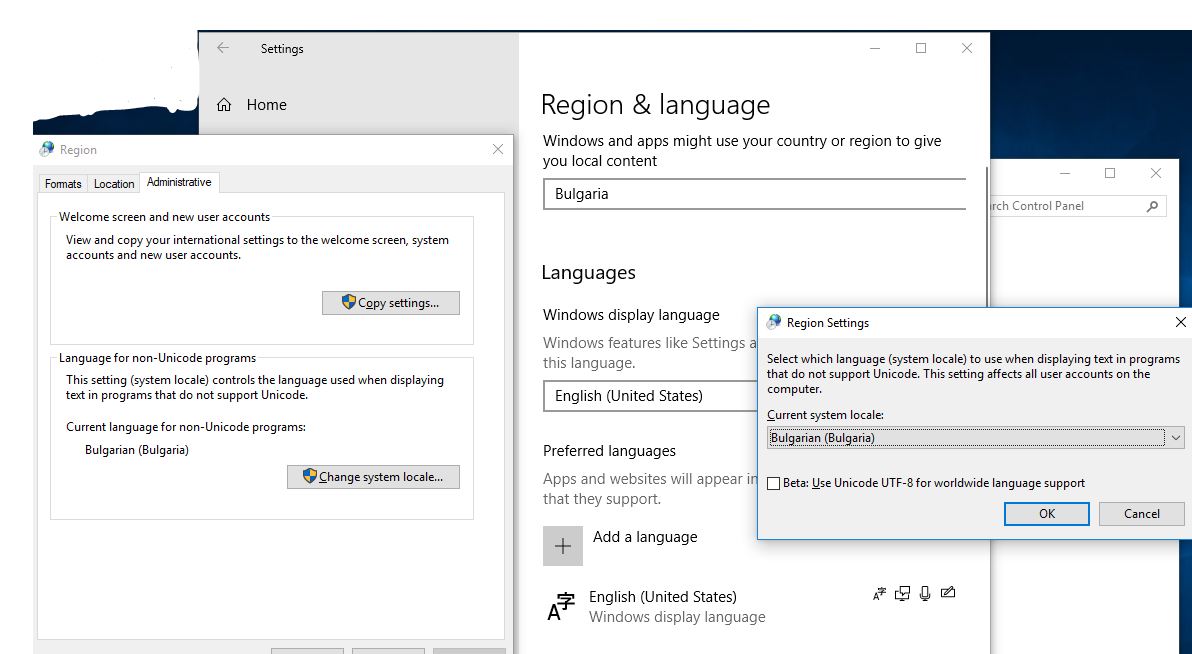
Task: Click the Copy settings button
Action: click(391, 303)
